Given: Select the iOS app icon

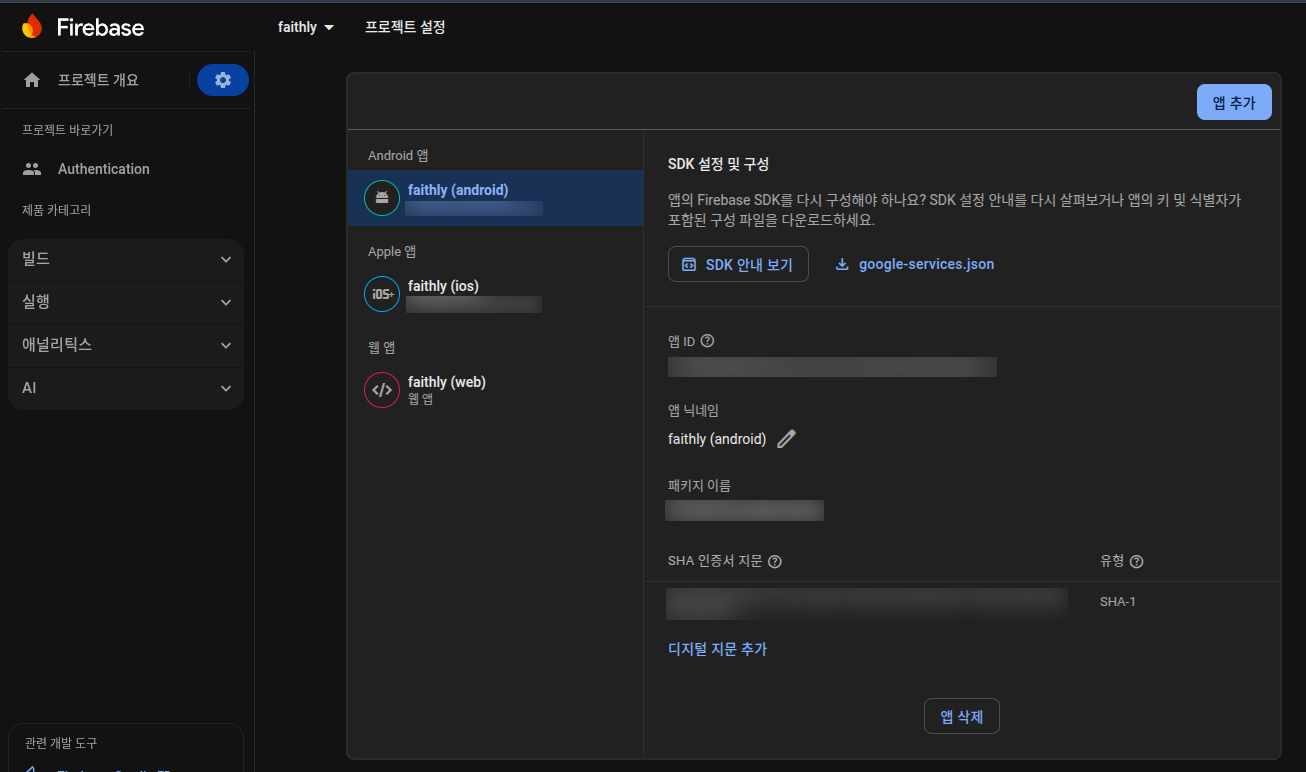Looking at the screenshot, I should (382, 294).
